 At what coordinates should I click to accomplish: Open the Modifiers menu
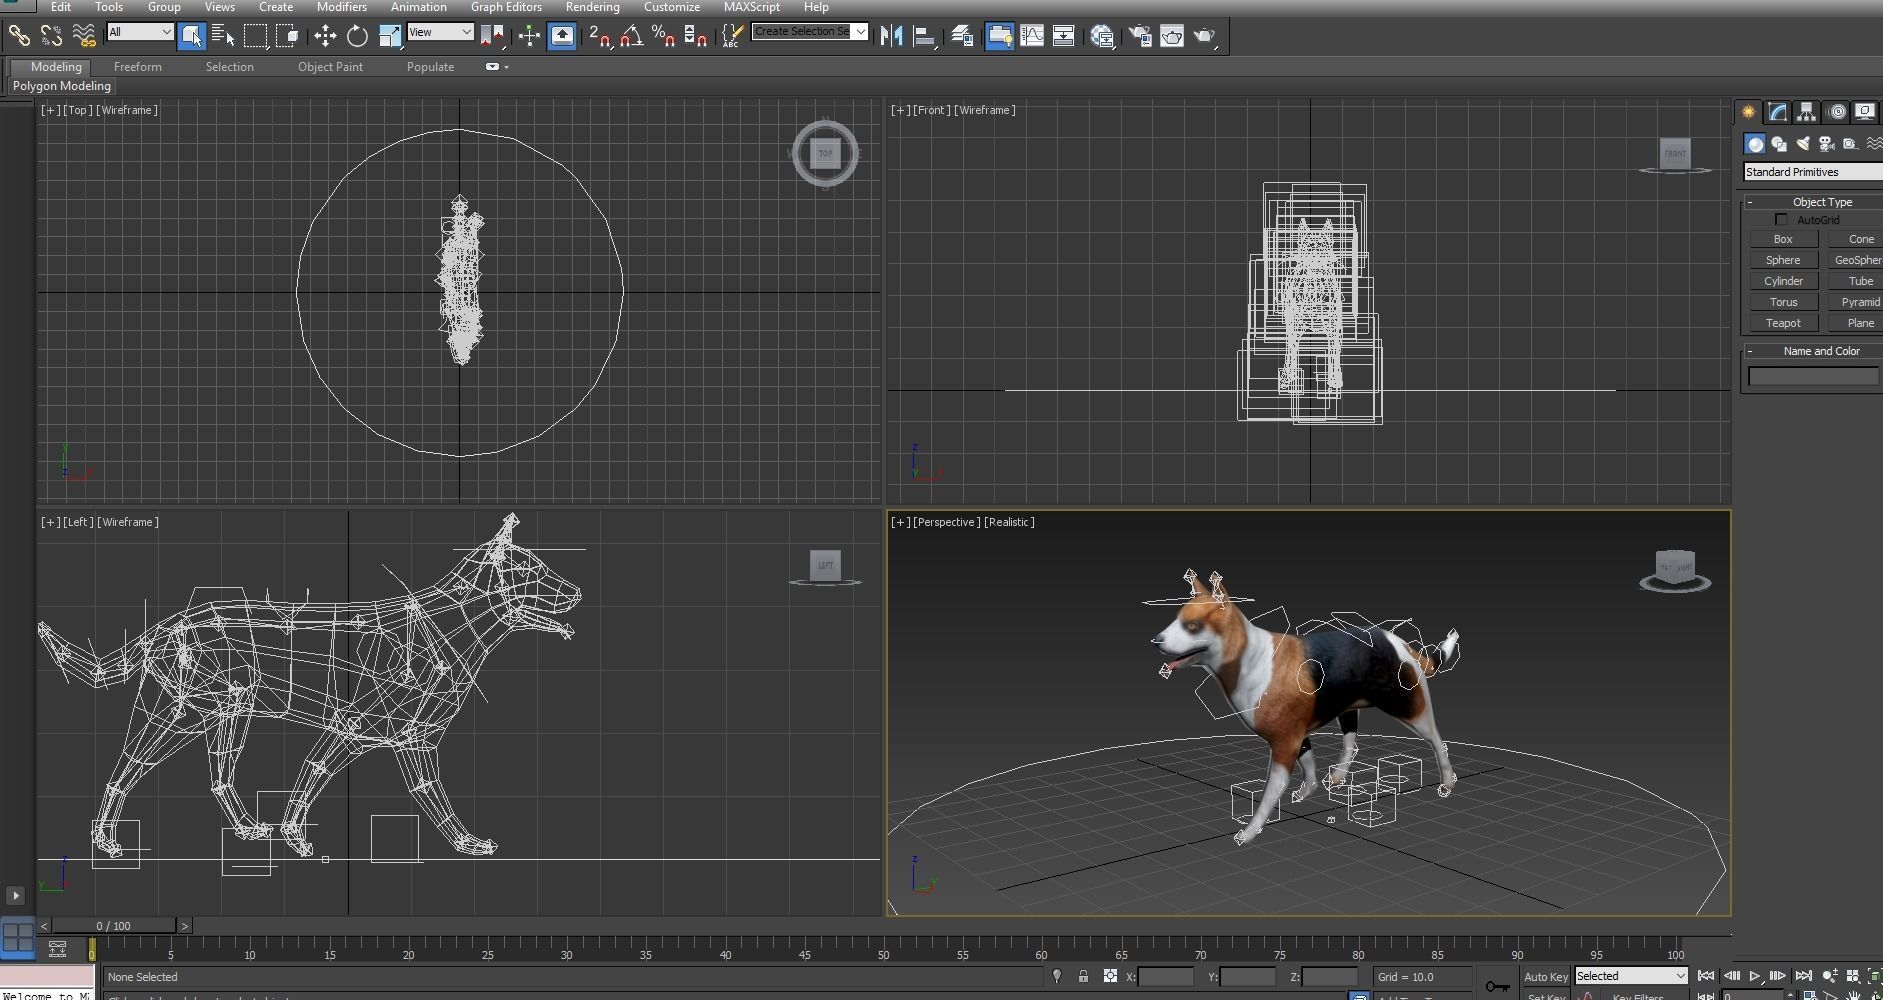pos(341,7)
